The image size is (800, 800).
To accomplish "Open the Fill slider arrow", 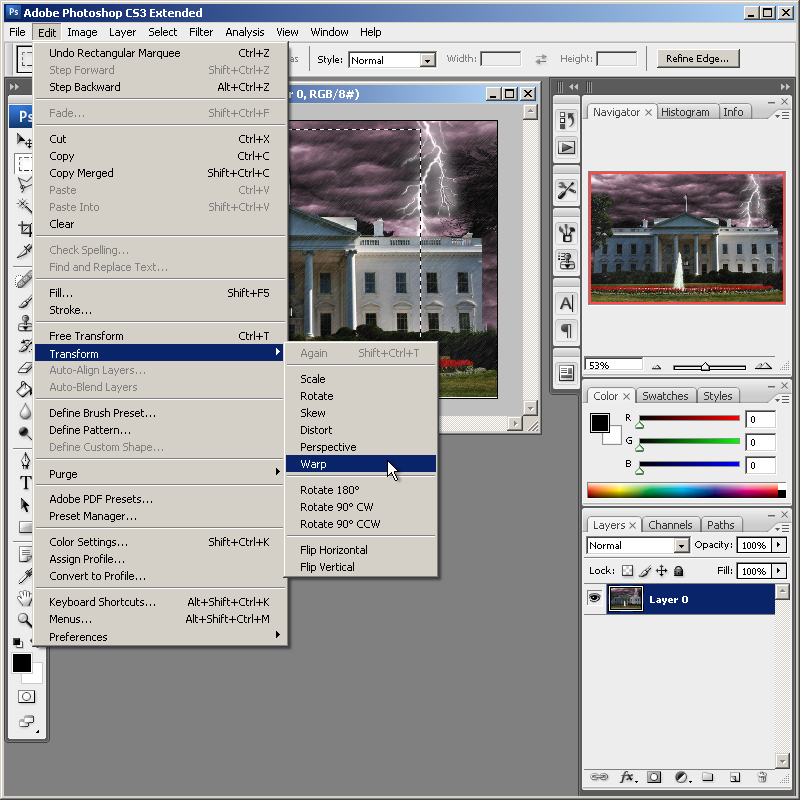I will point(779,570).
